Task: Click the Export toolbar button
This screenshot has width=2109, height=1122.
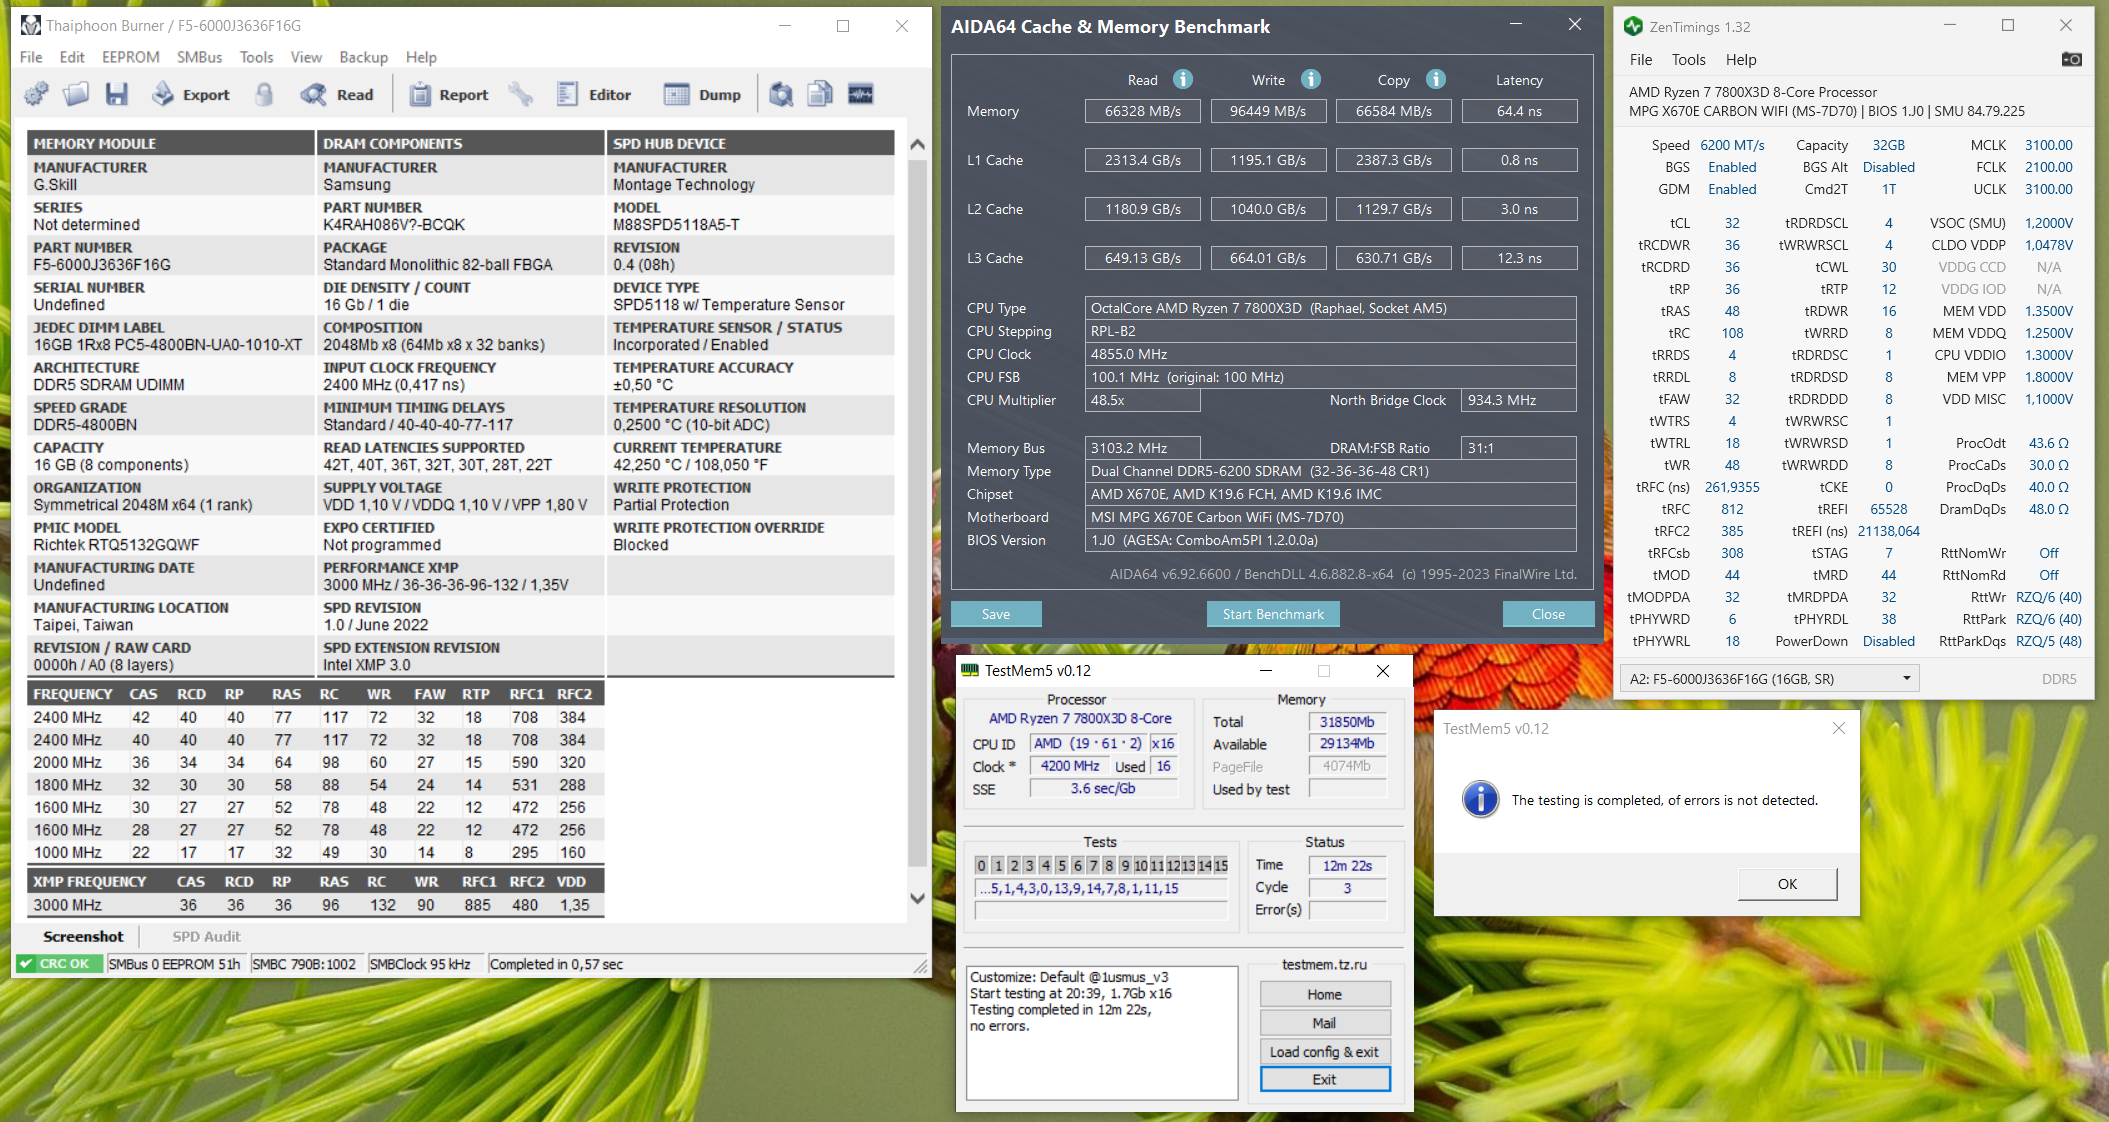Action: [x=191, y=94]
